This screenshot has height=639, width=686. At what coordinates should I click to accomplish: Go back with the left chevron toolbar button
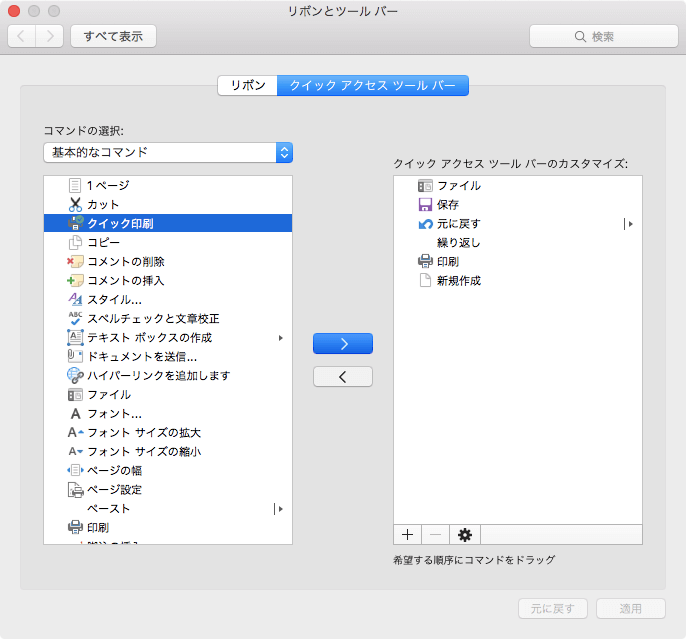point(21,36)
